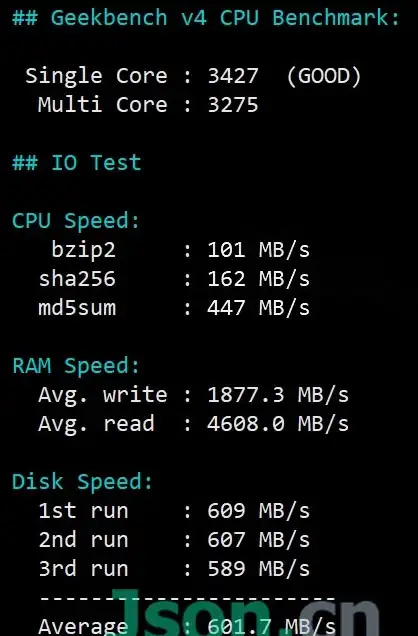The image size is (418, 636).
Task: Select the Avg. read value 4608.0 MB/s
Action: tap(278, 424)
